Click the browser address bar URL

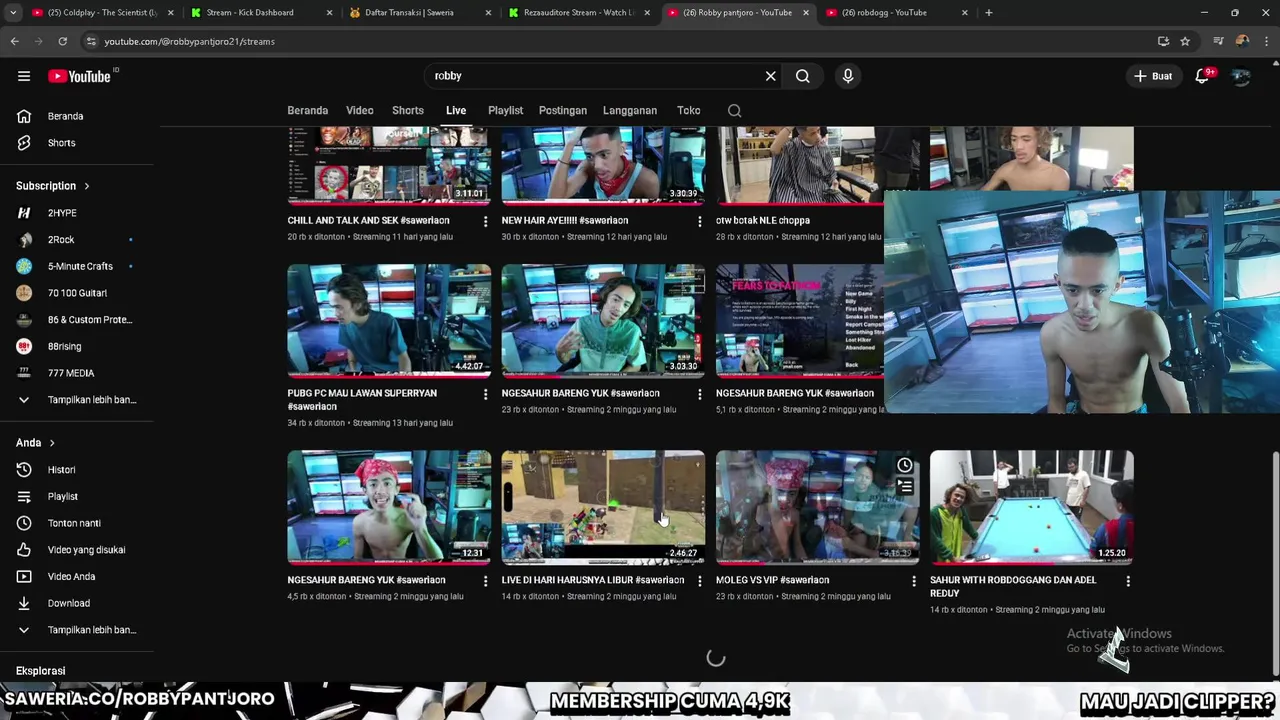pyautogui.click(x=190, y=41)
